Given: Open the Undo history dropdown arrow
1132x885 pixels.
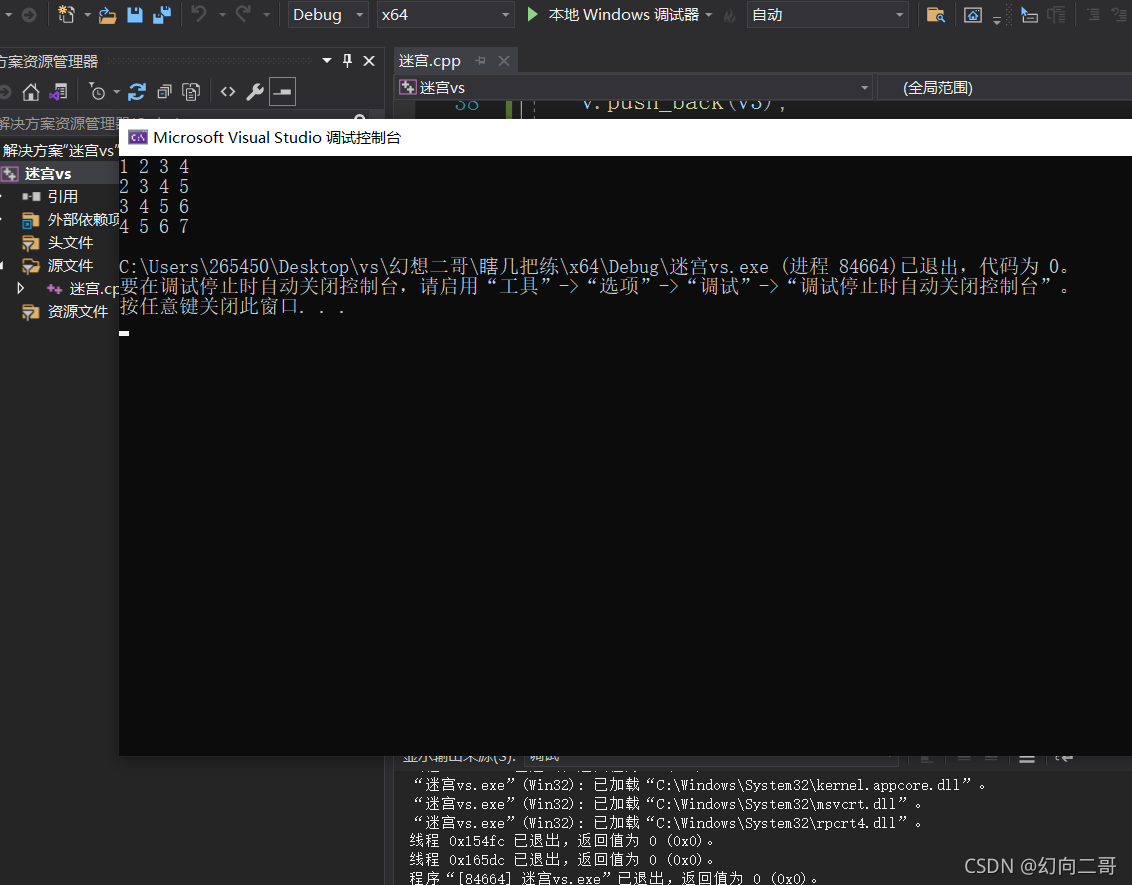Looking at the screenshot, I should 222,14.
